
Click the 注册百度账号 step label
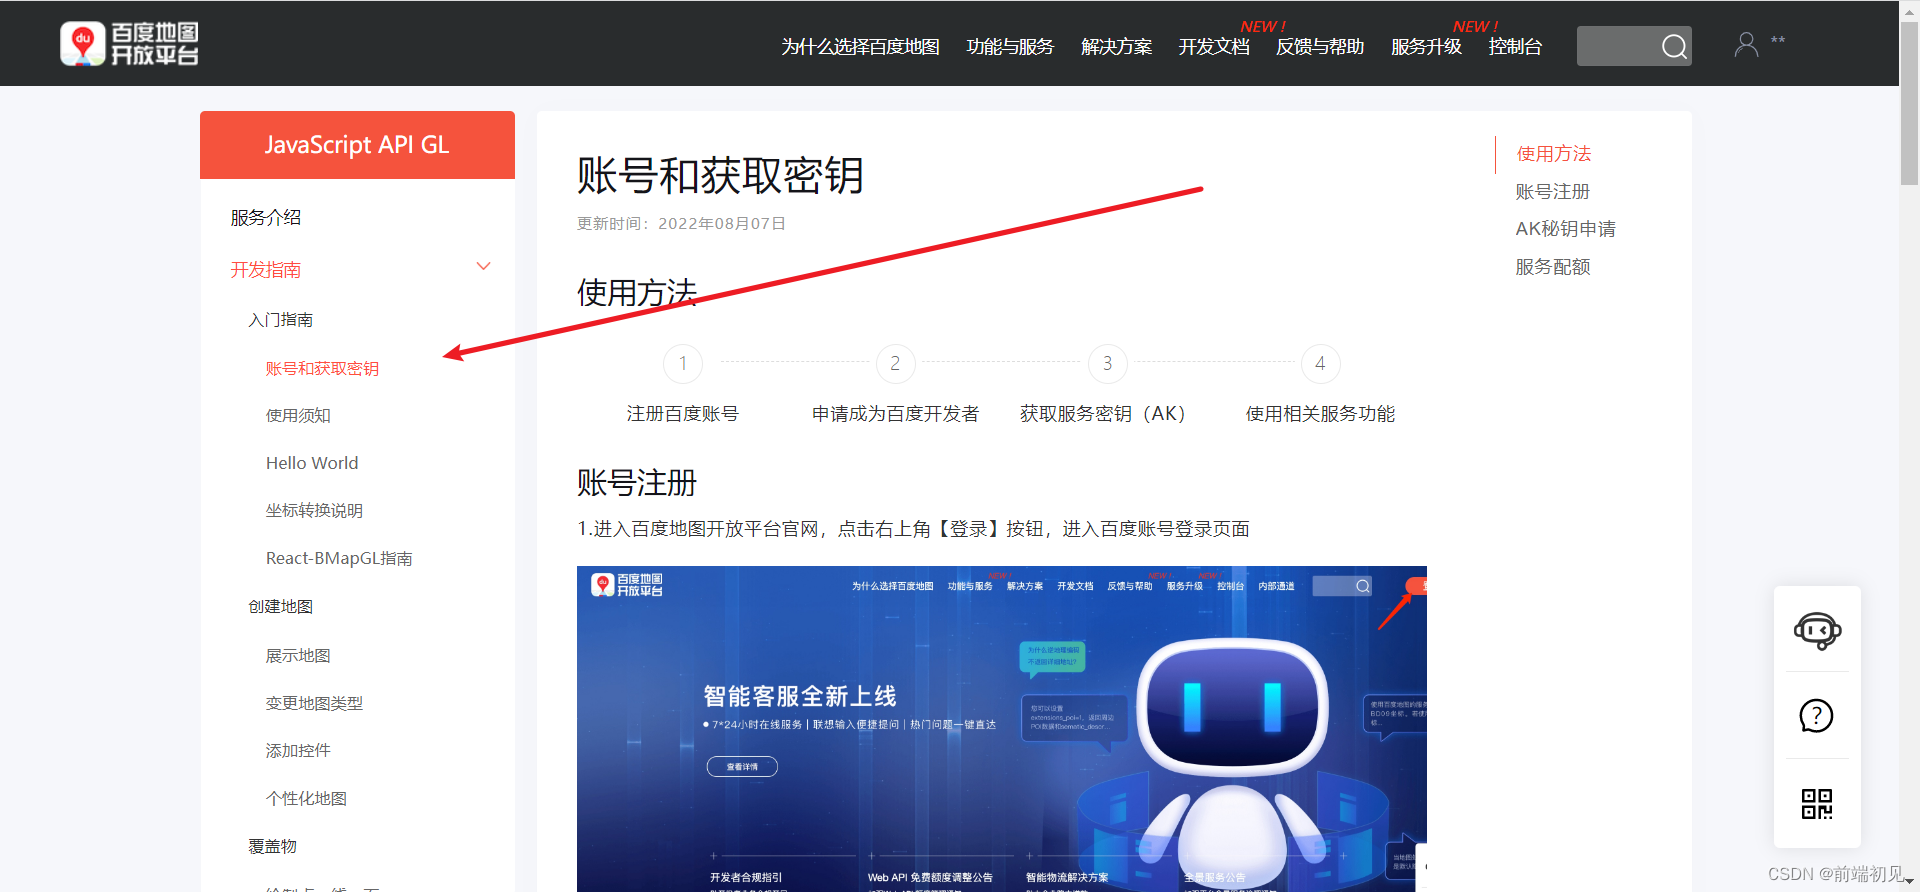[x=683, y=414]
